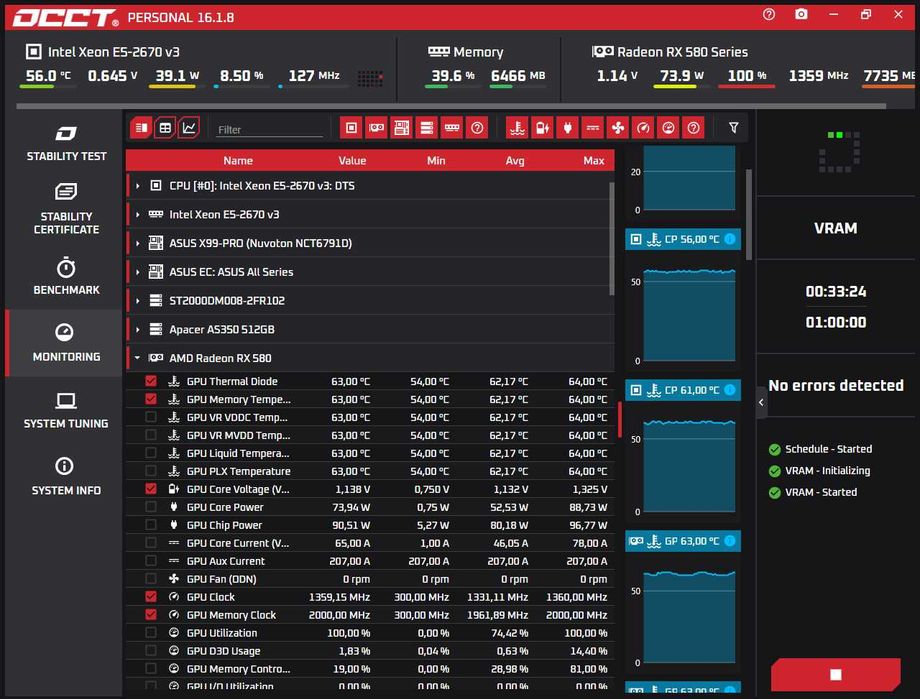Screen dimensions: 920x699
Task: Expand ASUS X99-PRO Nuvoton group
Action: [137, 243]
